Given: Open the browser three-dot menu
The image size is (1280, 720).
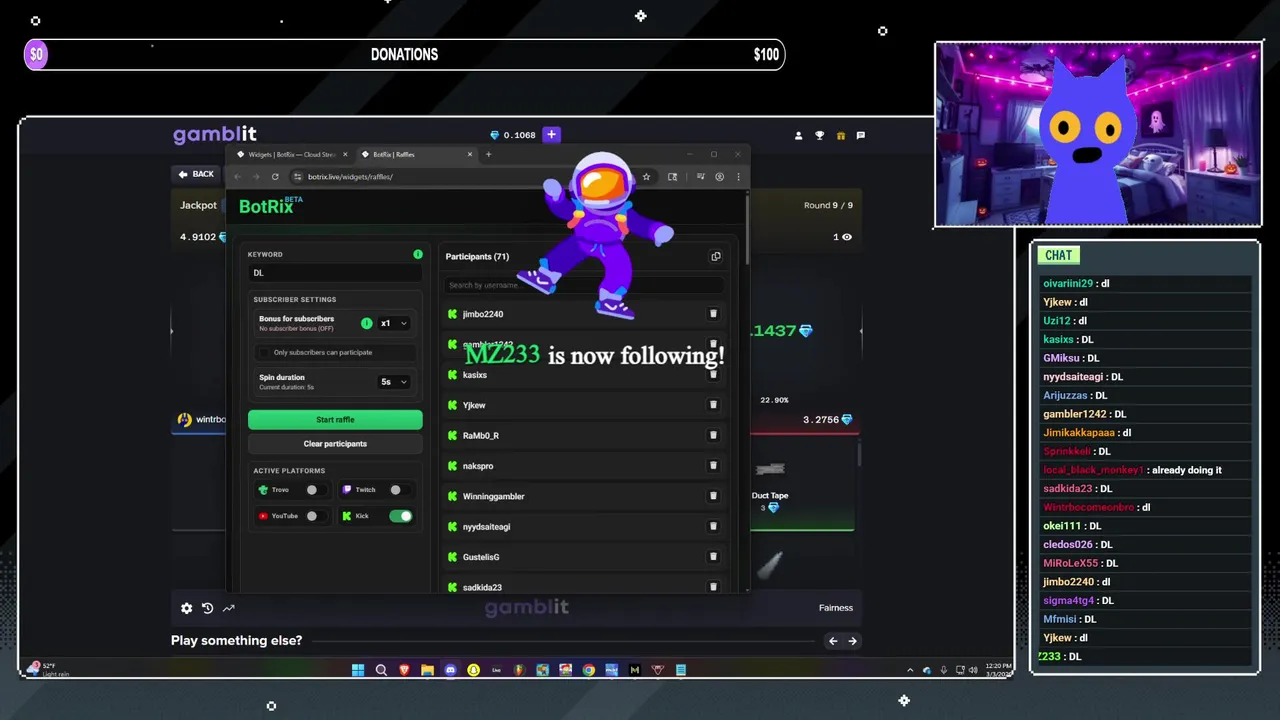Looking at the screenshot, I should [x=738, y=177].
